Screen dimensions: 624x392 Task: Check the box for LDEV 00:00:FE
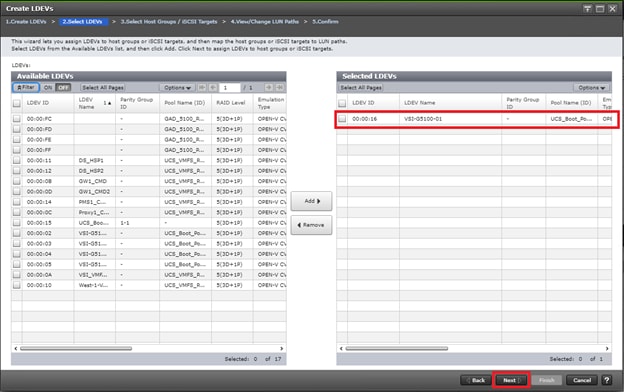[16, 139]
